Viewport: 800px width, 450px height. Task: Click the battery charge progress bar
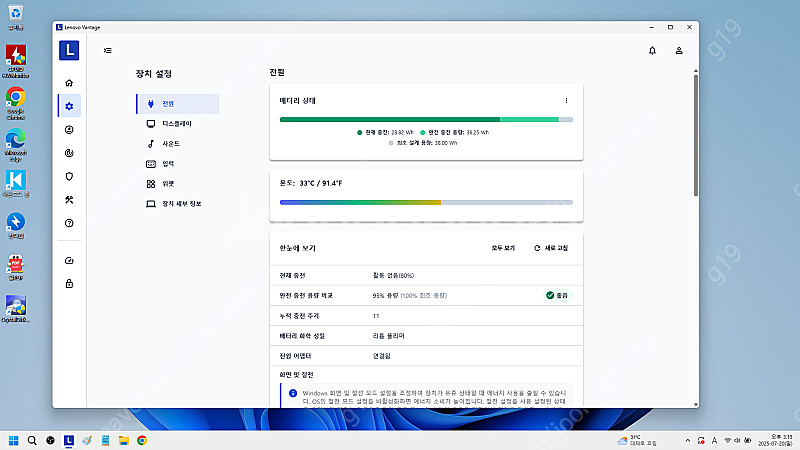click(x=426, y=119)
